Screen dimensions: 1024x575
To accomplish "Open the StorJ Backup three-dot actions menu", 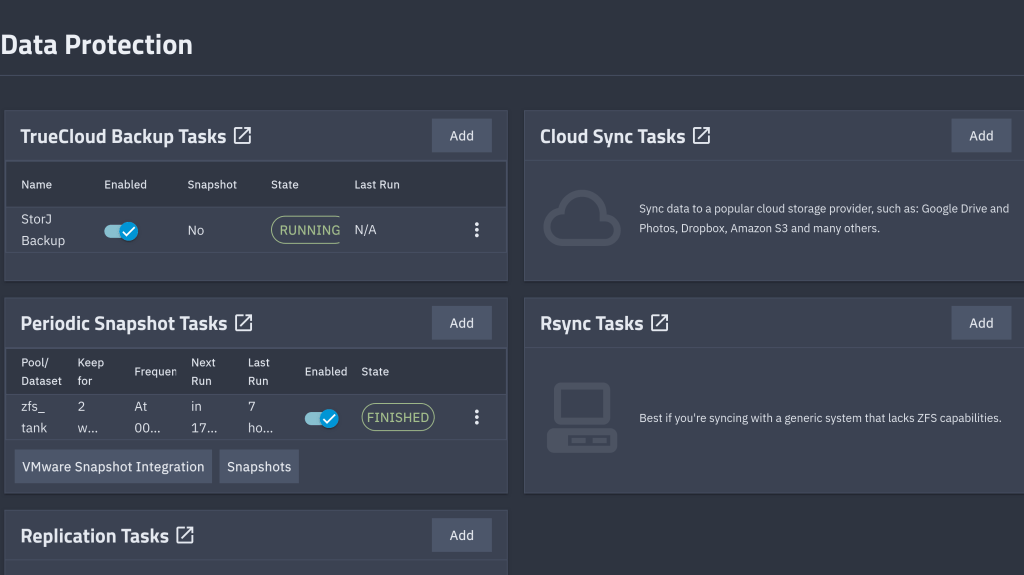I will [x=476, y=230].
